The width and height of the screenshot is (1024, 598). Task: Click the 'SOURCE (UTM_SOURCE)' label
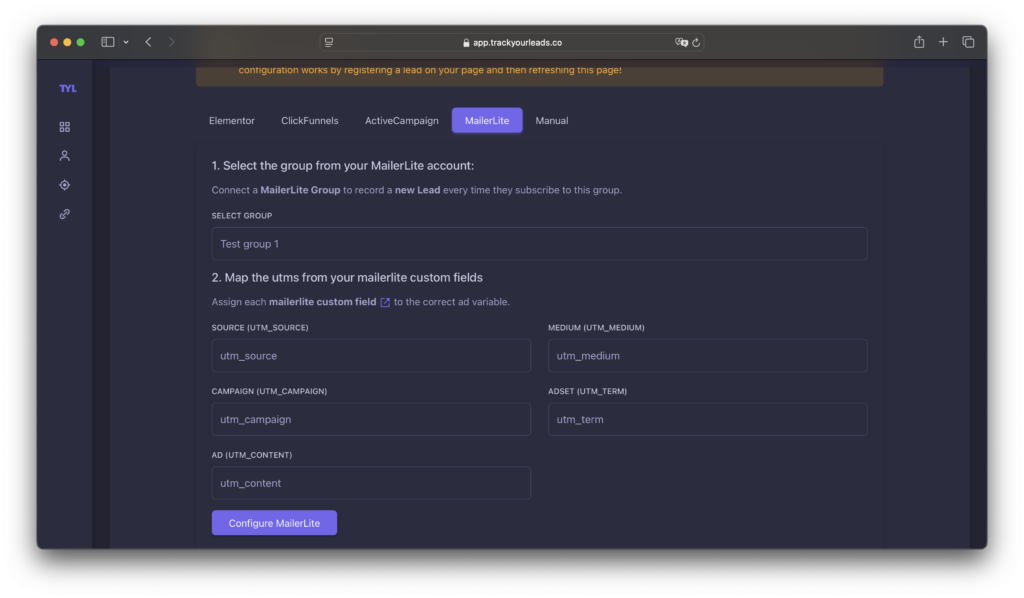[260, 328]
